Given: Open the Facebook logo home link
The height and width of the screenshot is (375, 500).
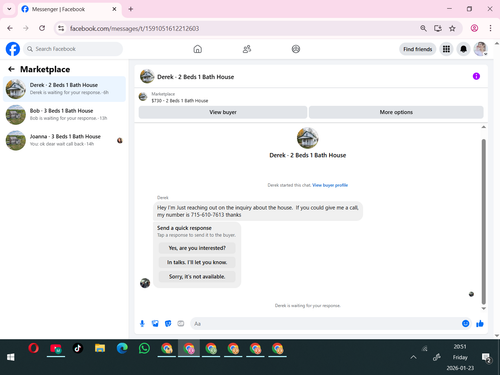Looking at the screenshot, I should 13,49.
